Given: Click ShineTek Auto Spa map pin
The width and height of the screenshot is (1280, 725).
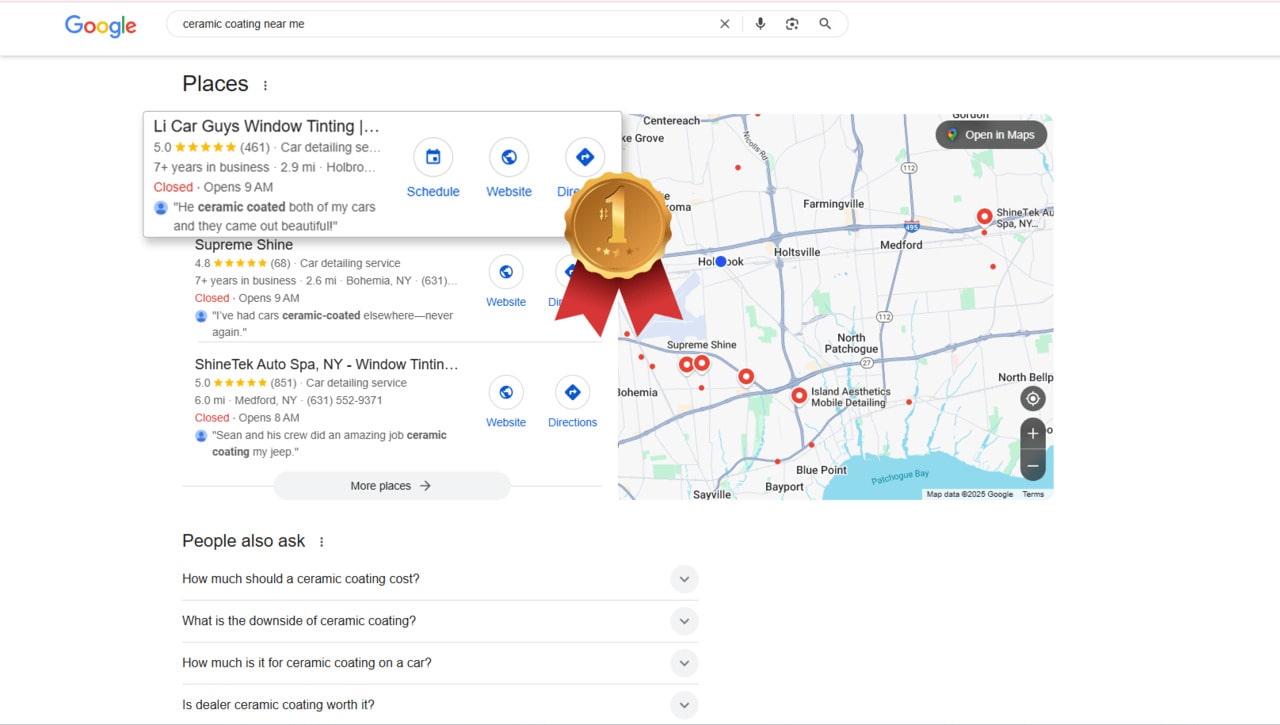Looking at the screenshot, I should pyautogui.click(x=984, y=216).
